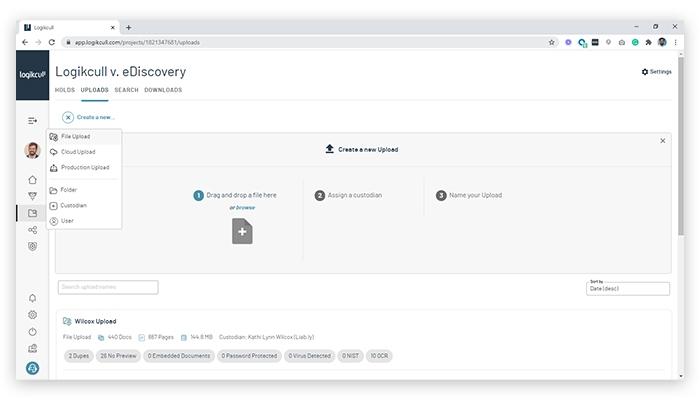Click the 887 Pages count in Wilcox Upload
The width and height of the screenshot is (700, 400).
click(x=160, y=338)
